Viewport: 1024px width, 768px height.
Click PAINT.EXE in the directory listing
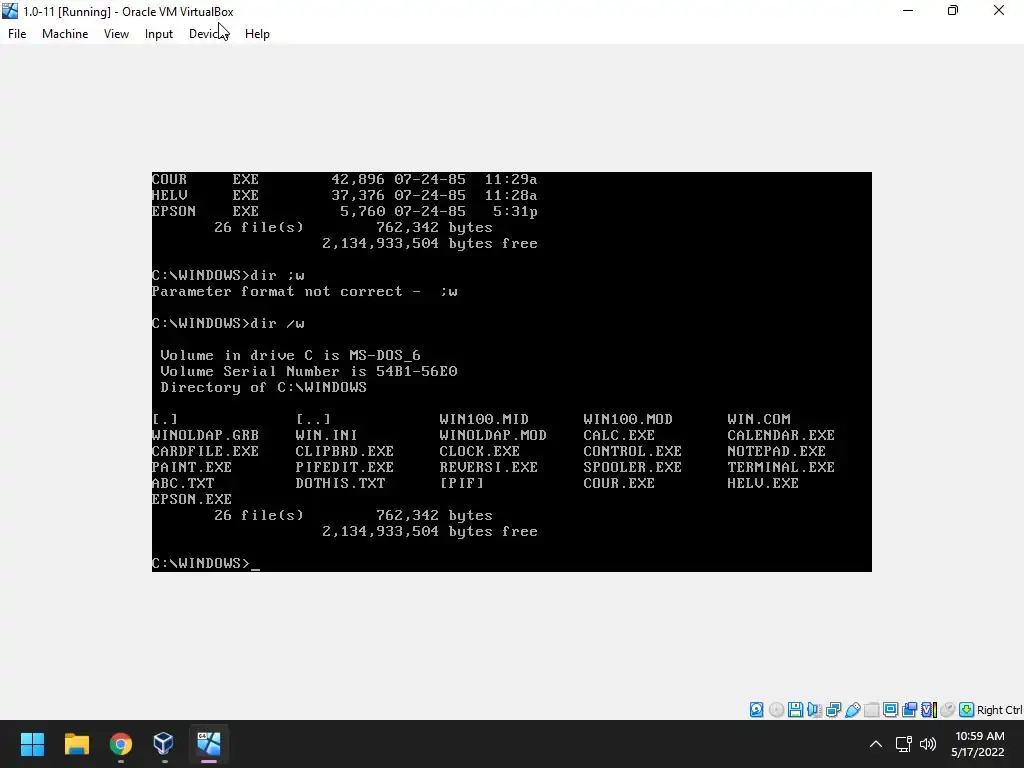pos(192,468)
